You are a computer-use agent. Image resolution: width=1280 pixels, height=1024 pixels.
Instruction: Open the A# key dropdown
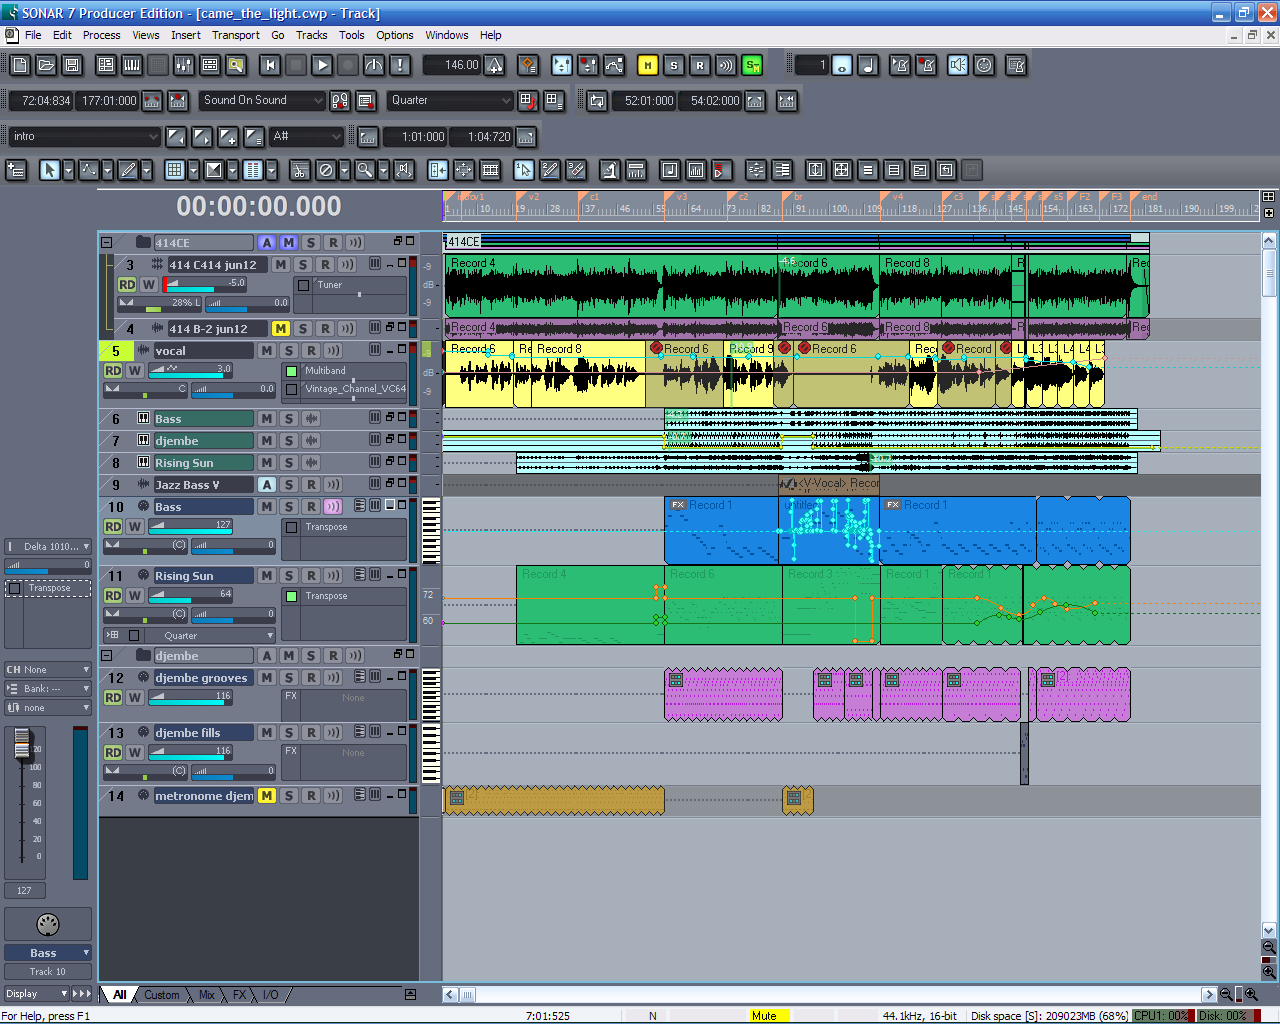(x=306, y=136)
